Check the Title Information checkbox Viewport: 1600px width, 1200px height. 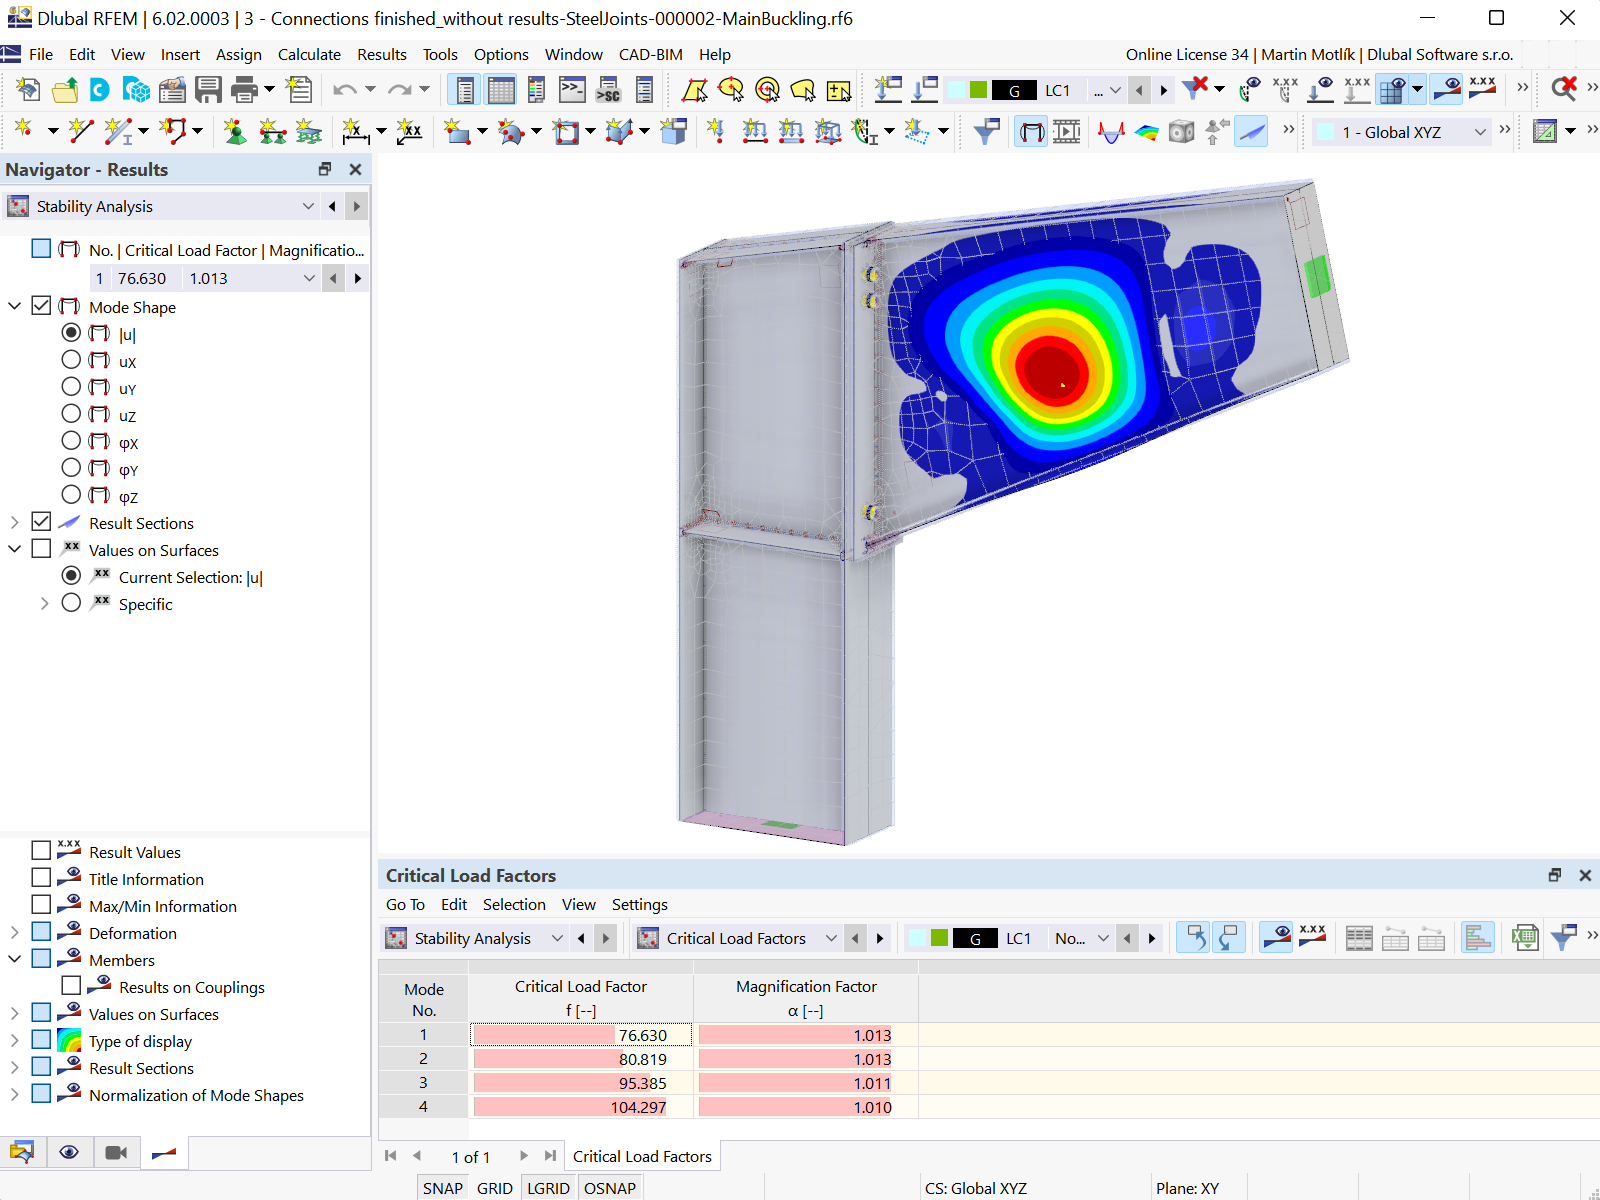[x=41, y=878]
